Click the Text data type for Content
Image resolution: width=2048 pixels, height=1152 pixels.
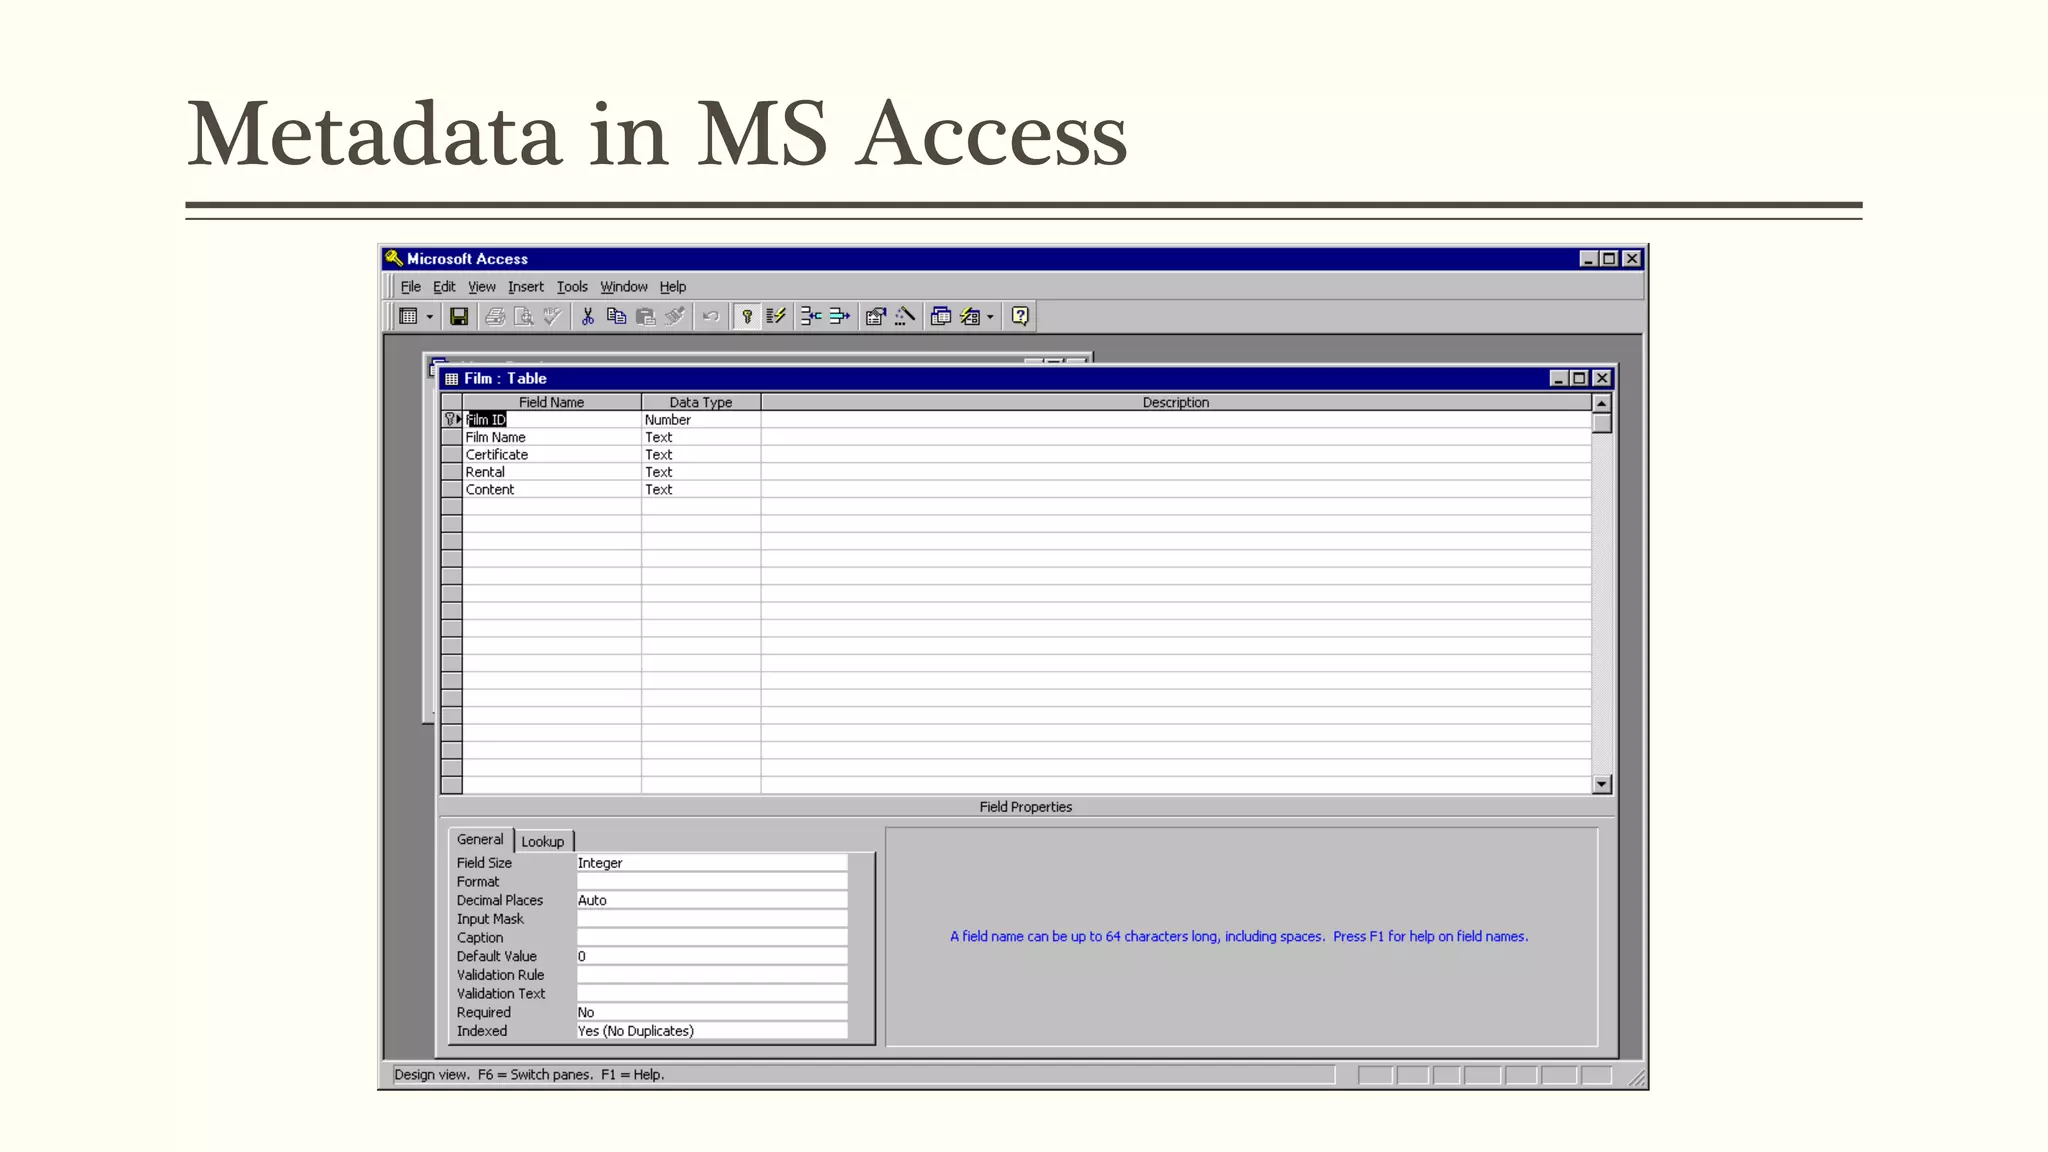700,490
